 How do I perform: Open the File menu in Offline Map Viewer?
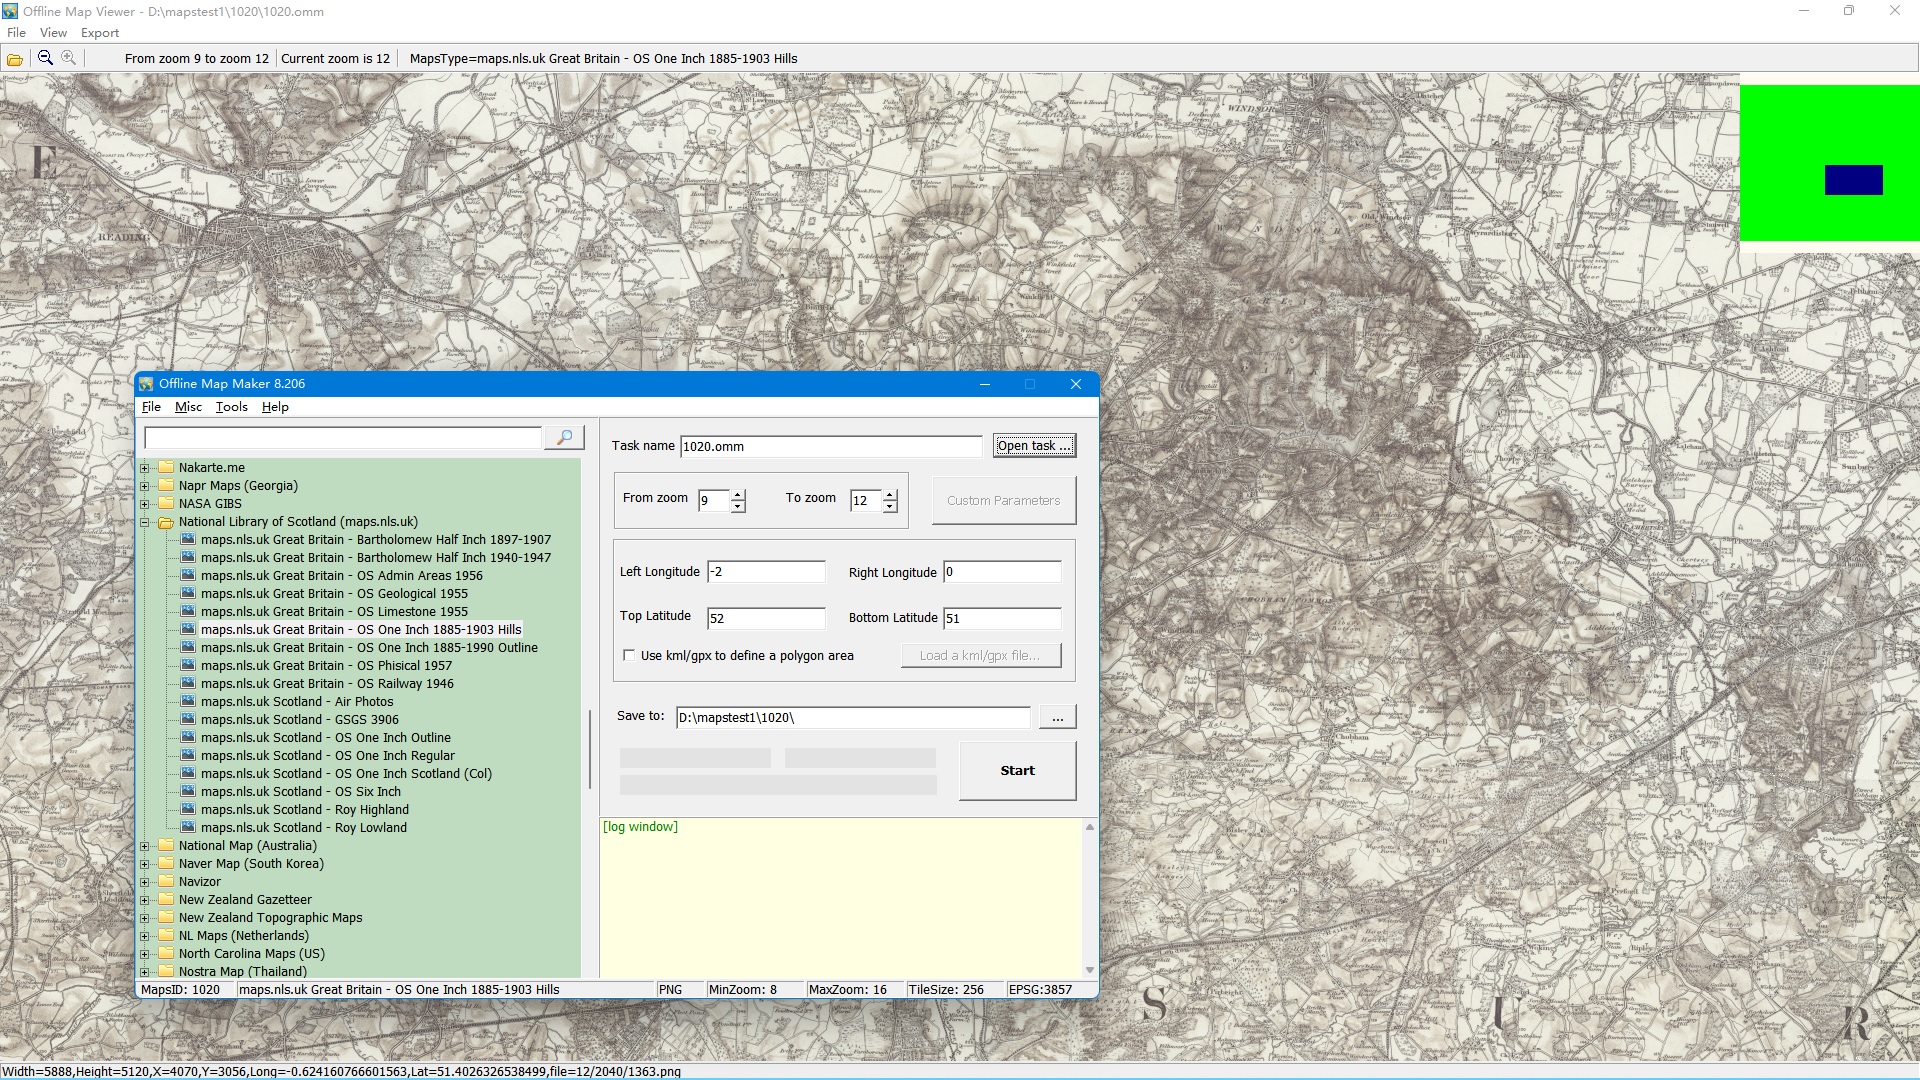pos(16,33)
